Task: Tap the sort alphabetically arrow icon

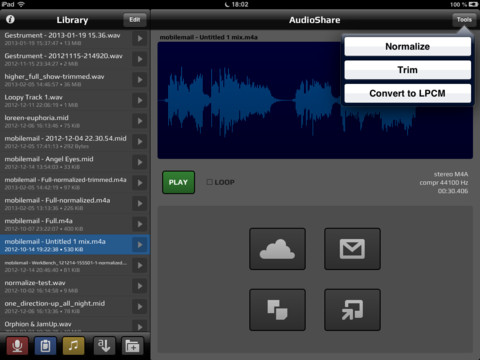Action: 104,346
